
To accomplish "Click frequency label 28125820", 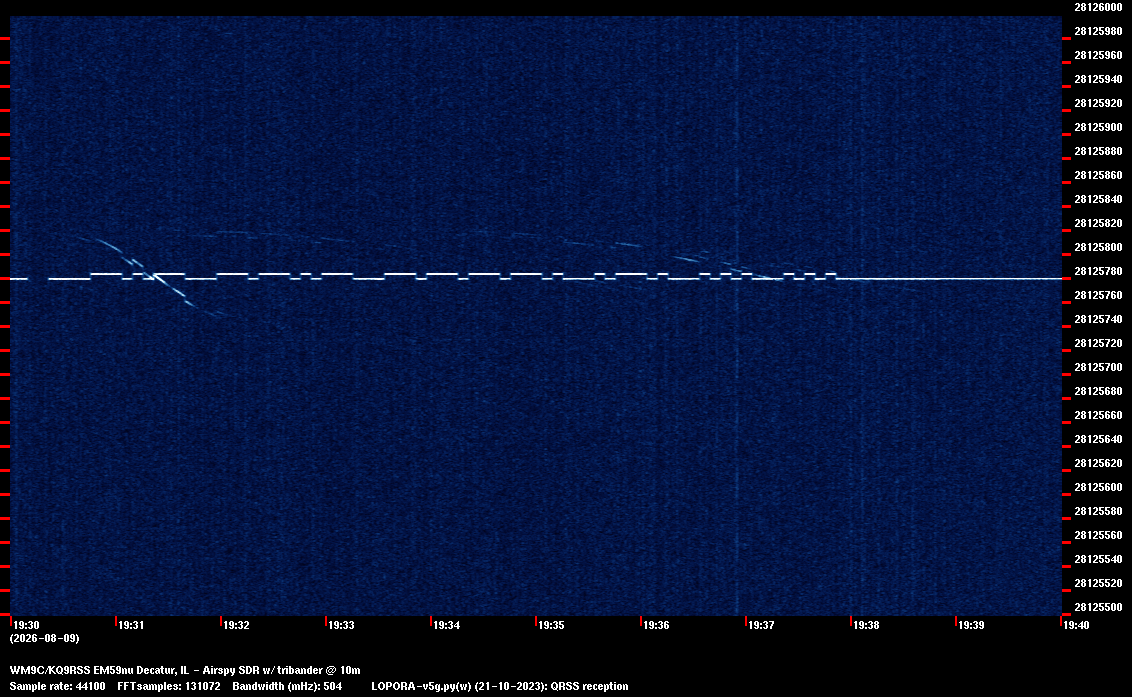I will point(1098,223).
